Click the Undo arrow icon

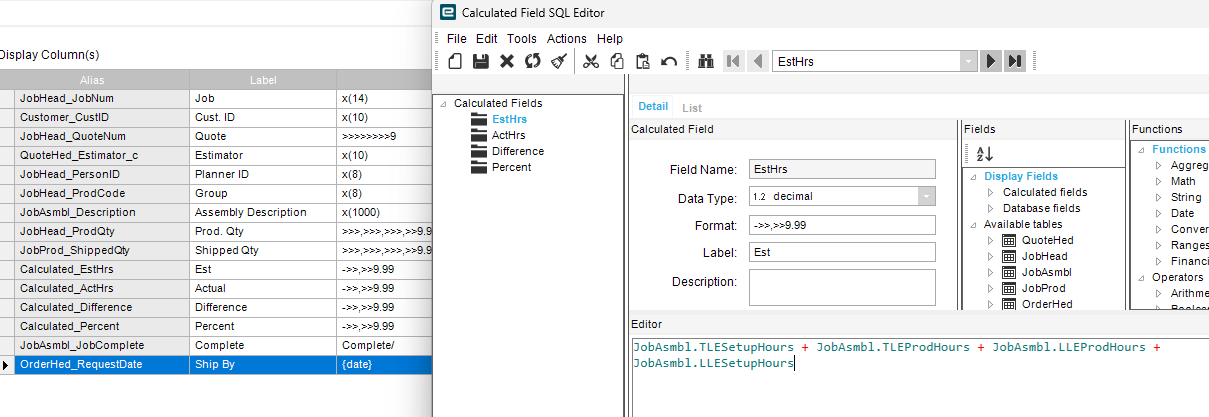pos(669,61)
